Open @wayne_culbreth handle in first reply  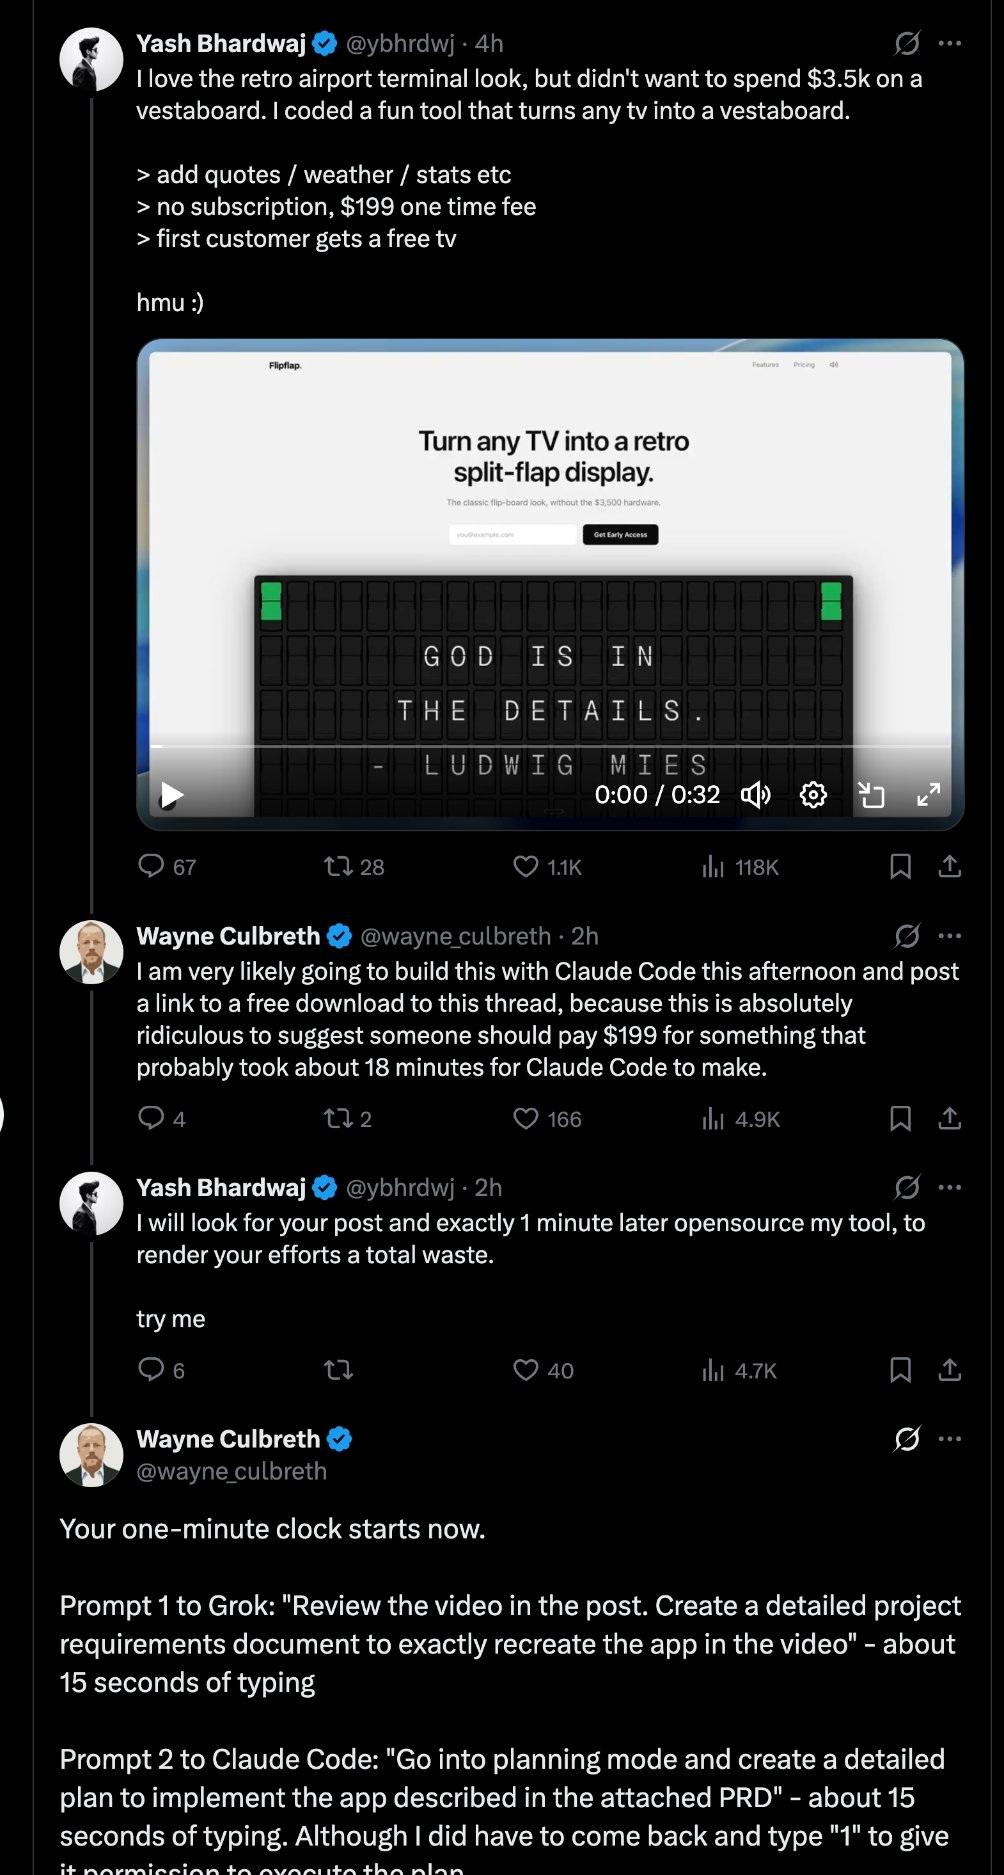[x=455, y=936]
